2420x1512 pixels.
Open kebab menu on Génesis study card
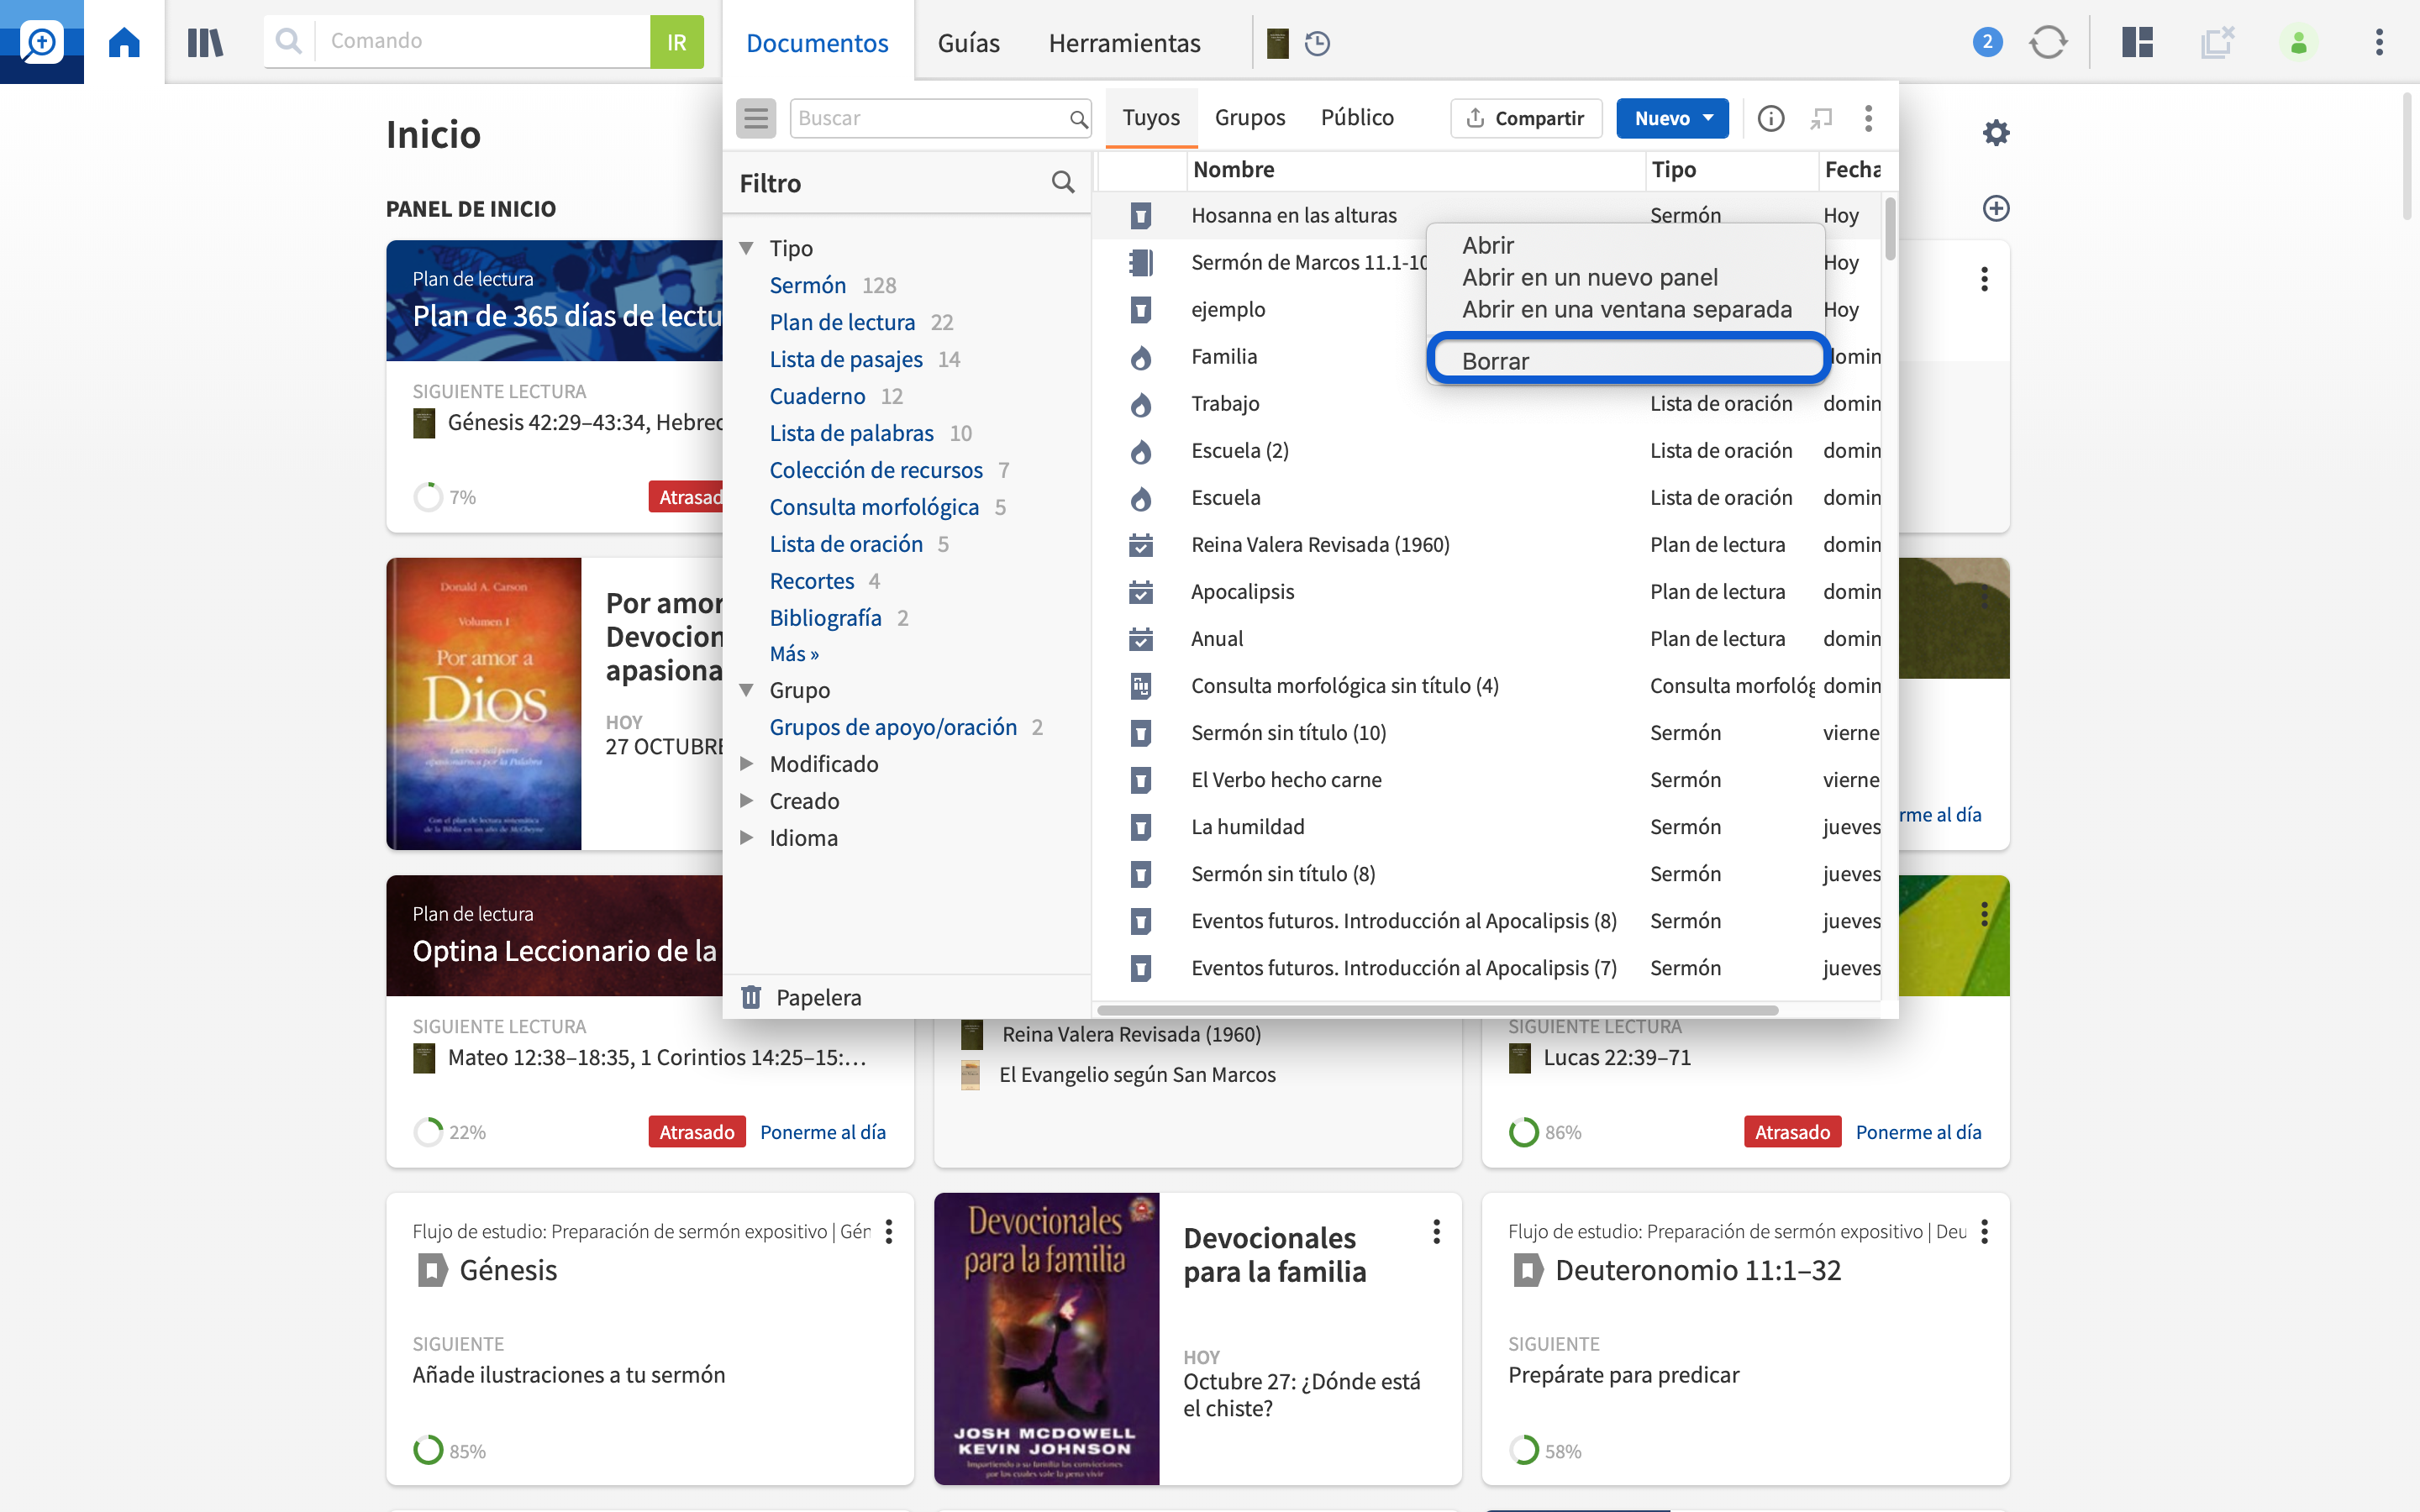(889, 1232)
